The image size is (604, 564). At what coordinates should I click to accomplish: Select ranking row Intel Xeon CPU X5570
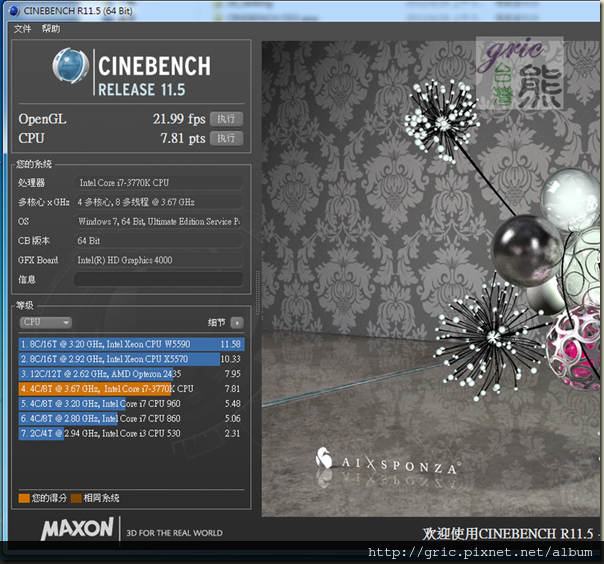coord(131,359)
